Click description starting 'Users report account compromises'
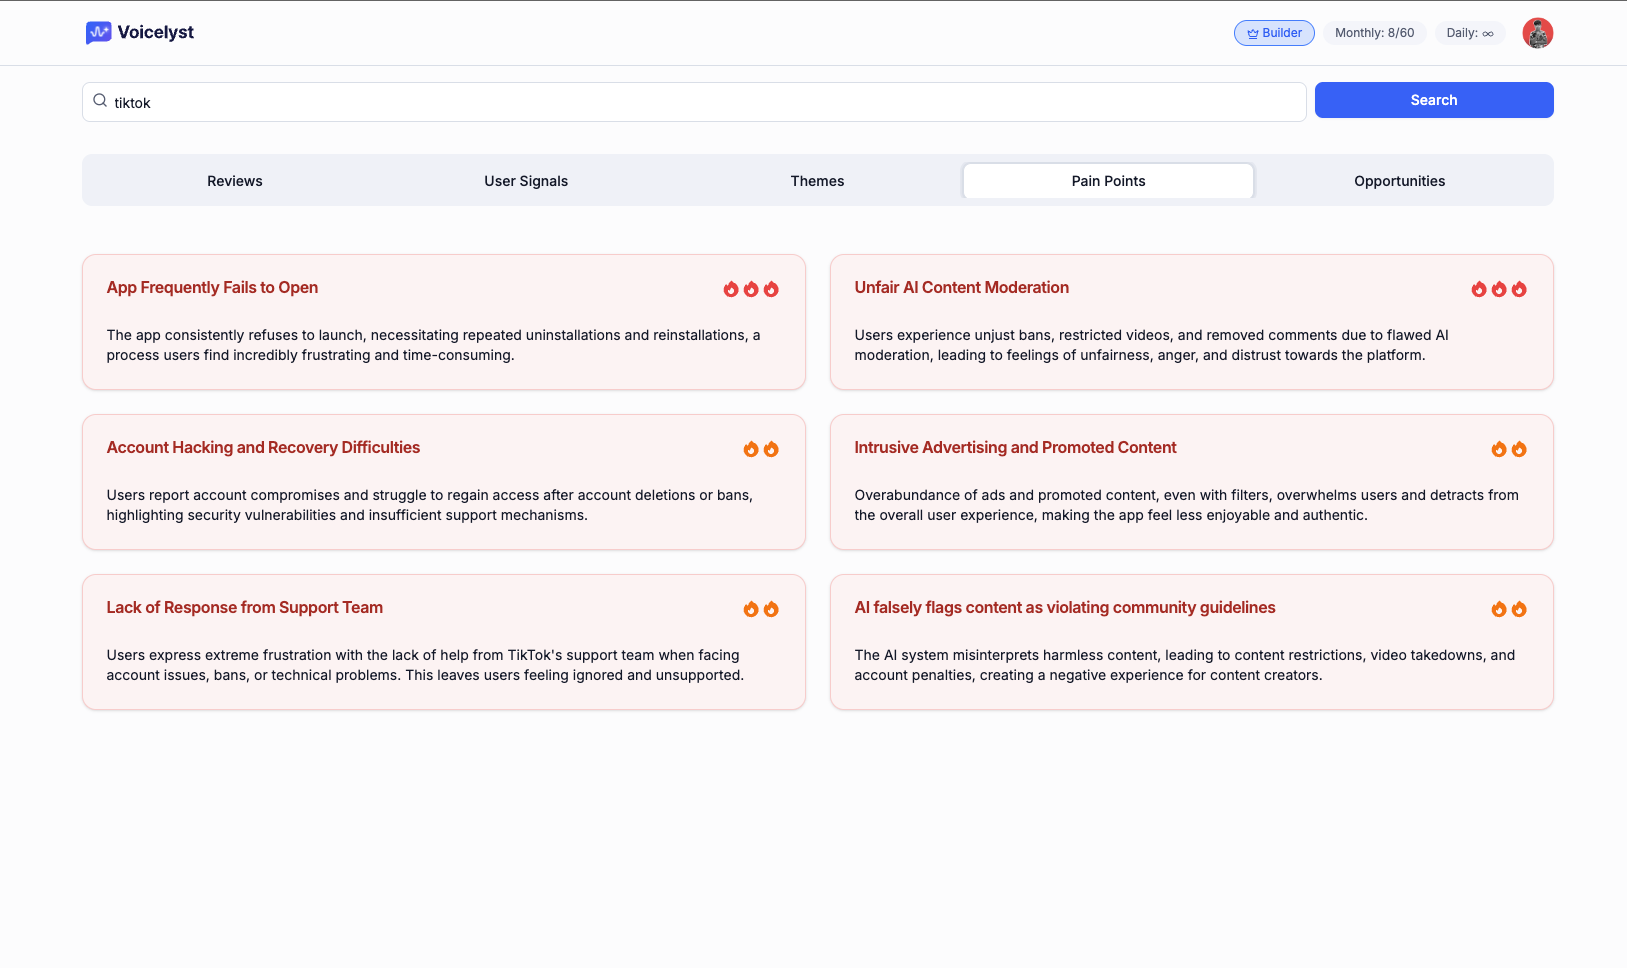 tap(430, 505)
